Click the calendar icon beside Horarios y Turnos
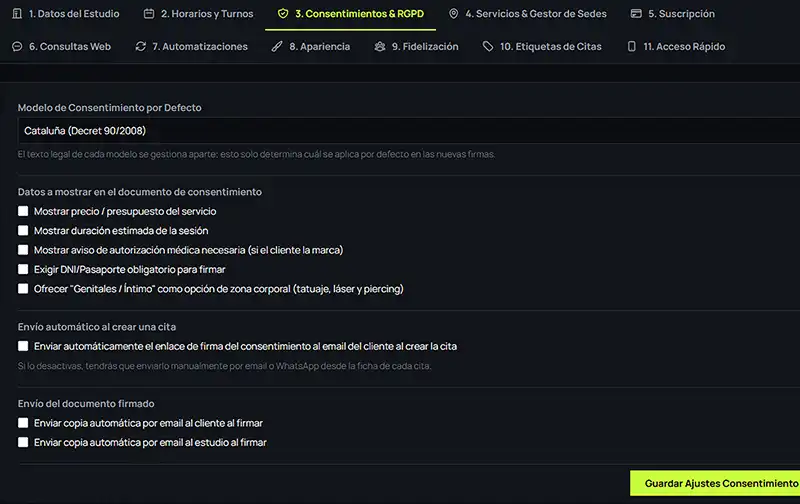 coord(149,14)
